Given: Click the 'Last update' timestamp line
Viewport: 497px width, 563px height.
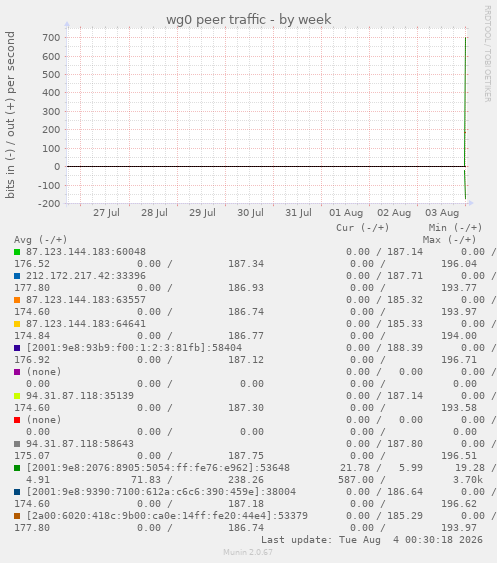Looking at the screenshot, I should click(x=372, y=540).
